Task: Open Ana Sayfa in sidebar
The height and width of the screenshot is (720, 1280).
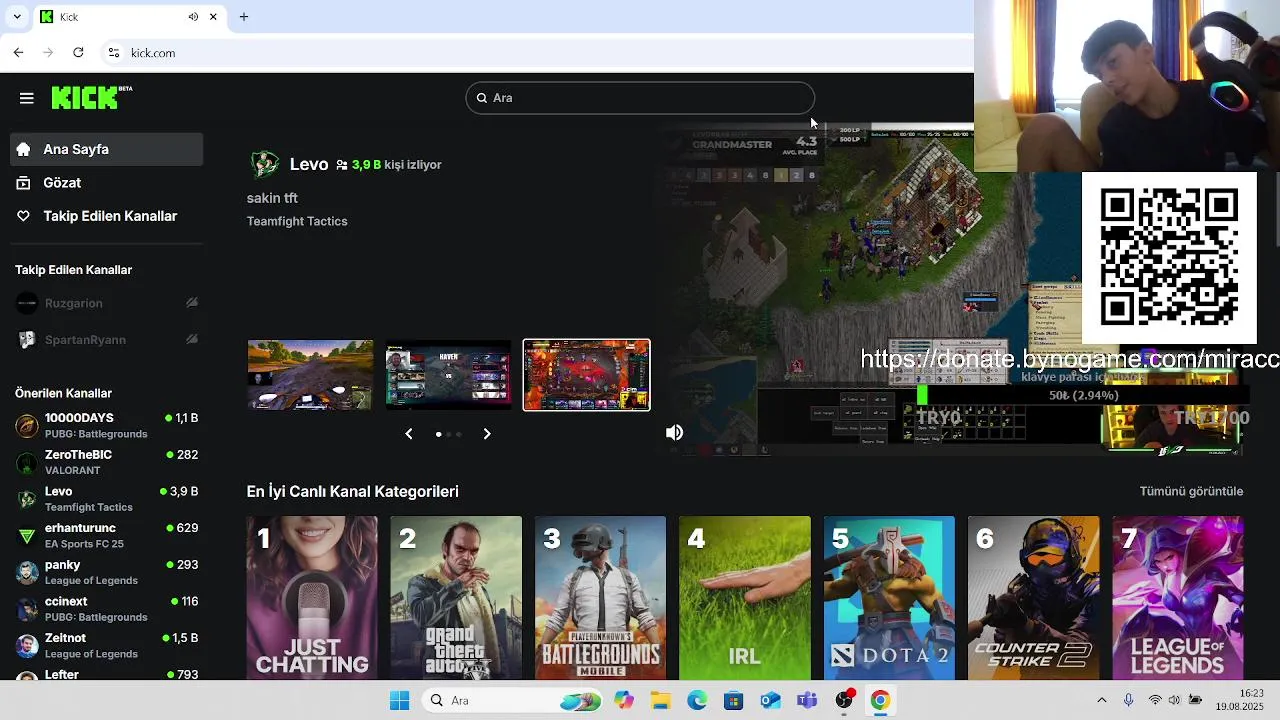Action: point(106,149)
